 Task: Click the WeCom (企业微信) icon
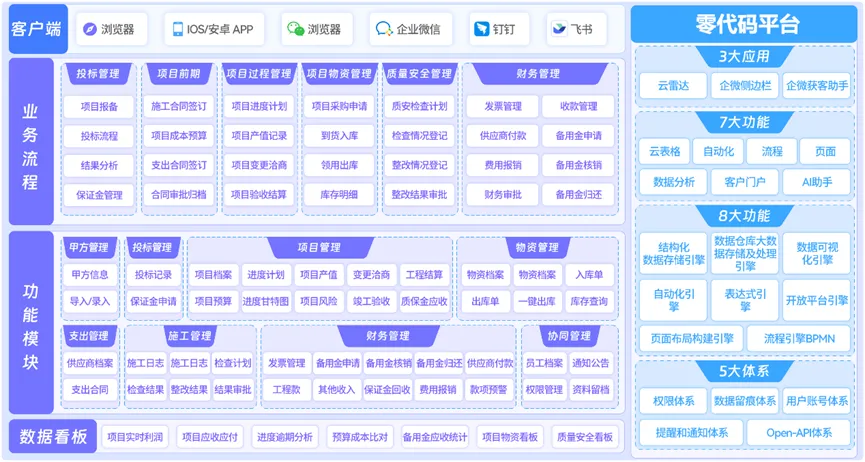pos(383,29)
